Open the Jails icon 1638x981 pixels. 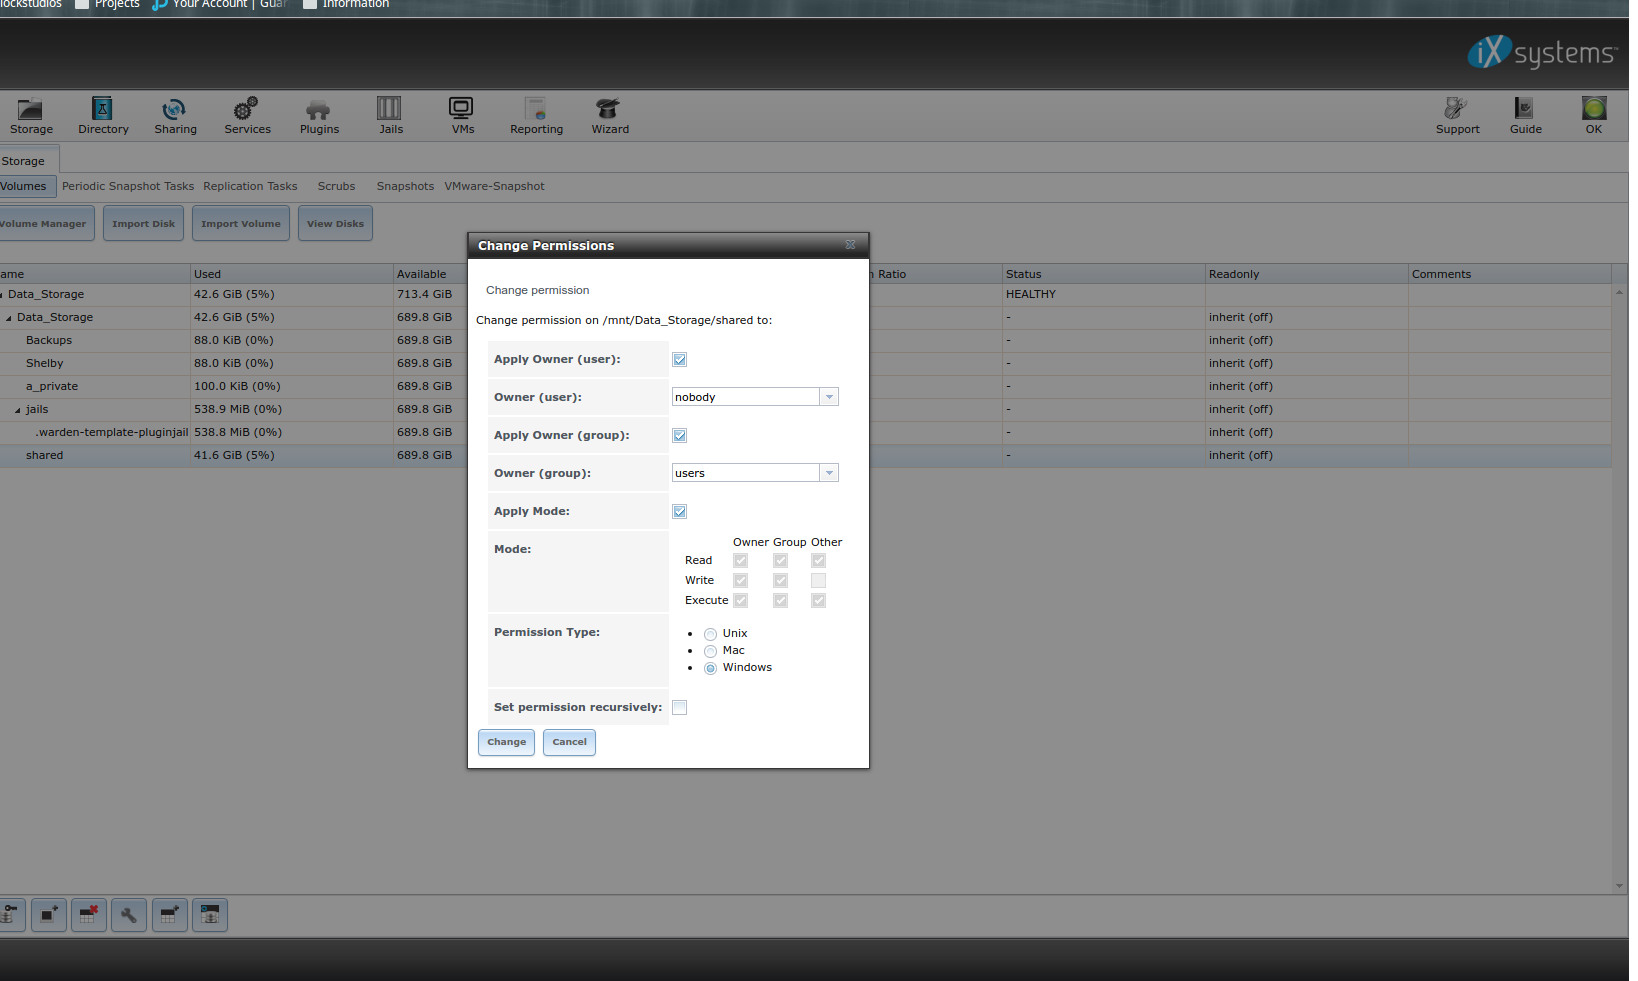(x=389, y=108)
